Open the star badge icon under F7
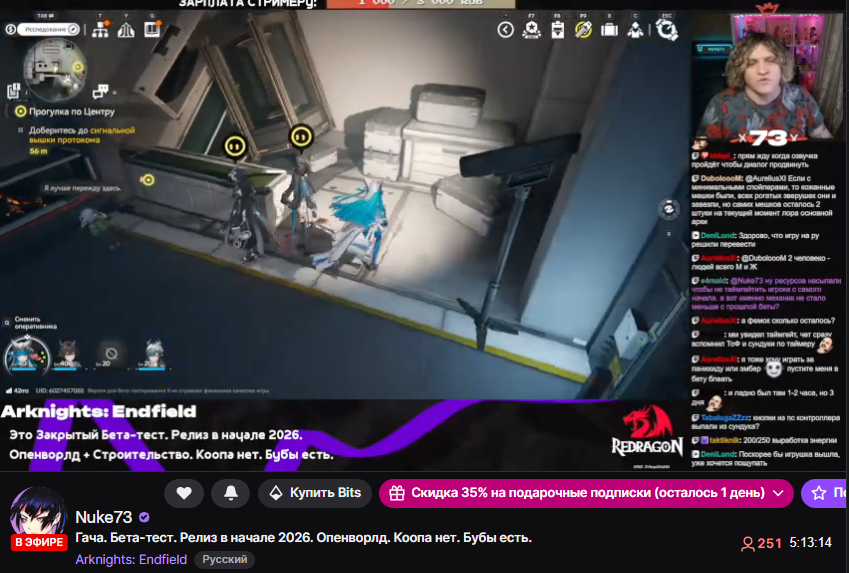 point(531,29)
